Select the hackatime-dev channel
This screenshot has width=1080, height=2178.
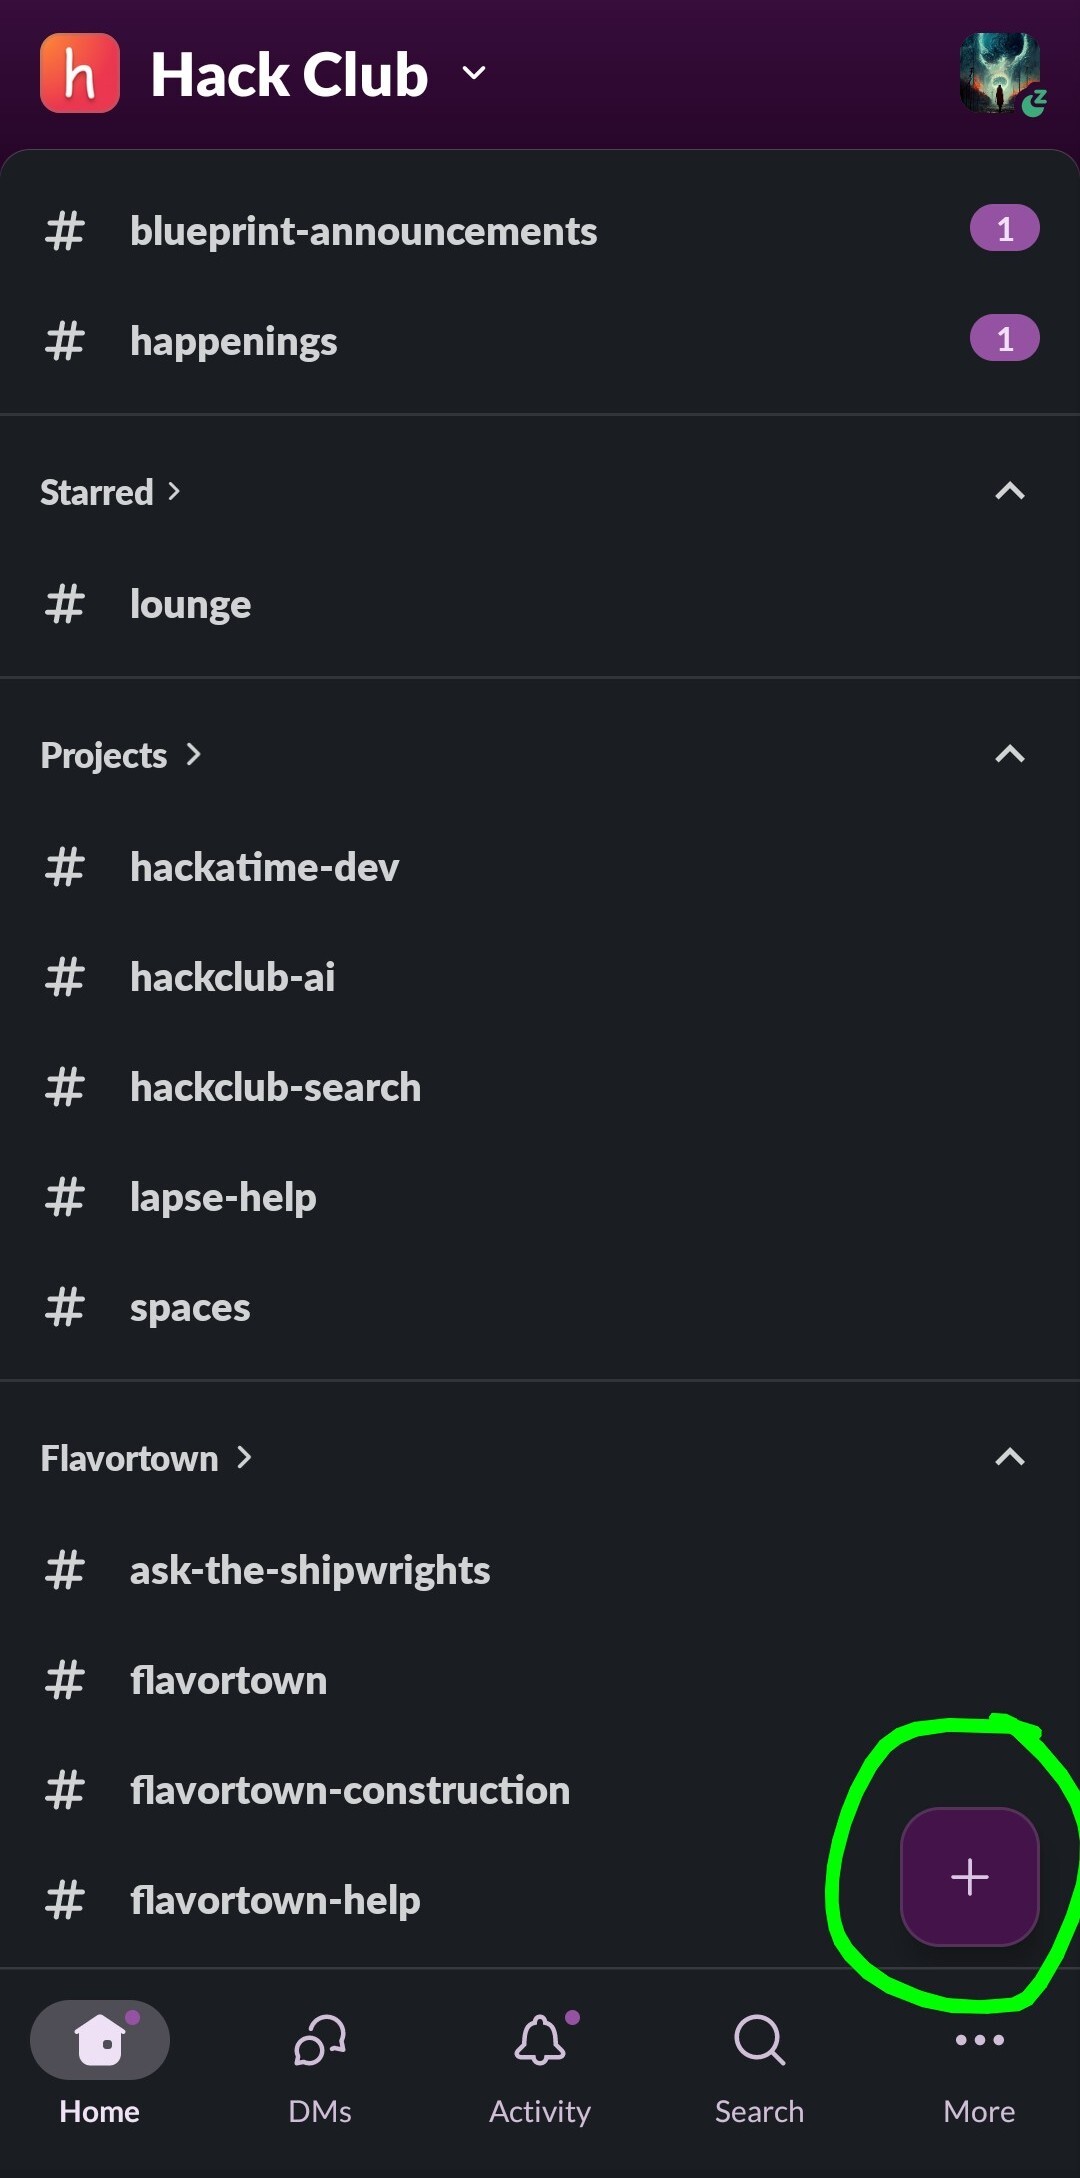(264, 867)
